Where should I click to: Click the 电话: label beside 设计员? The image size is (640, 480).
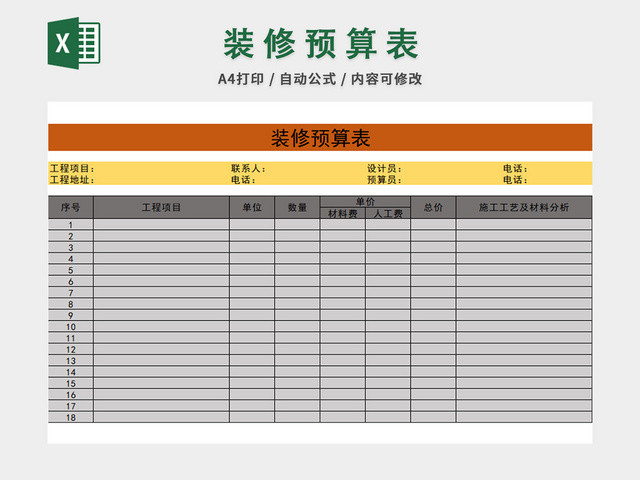(x=515, y=168)
